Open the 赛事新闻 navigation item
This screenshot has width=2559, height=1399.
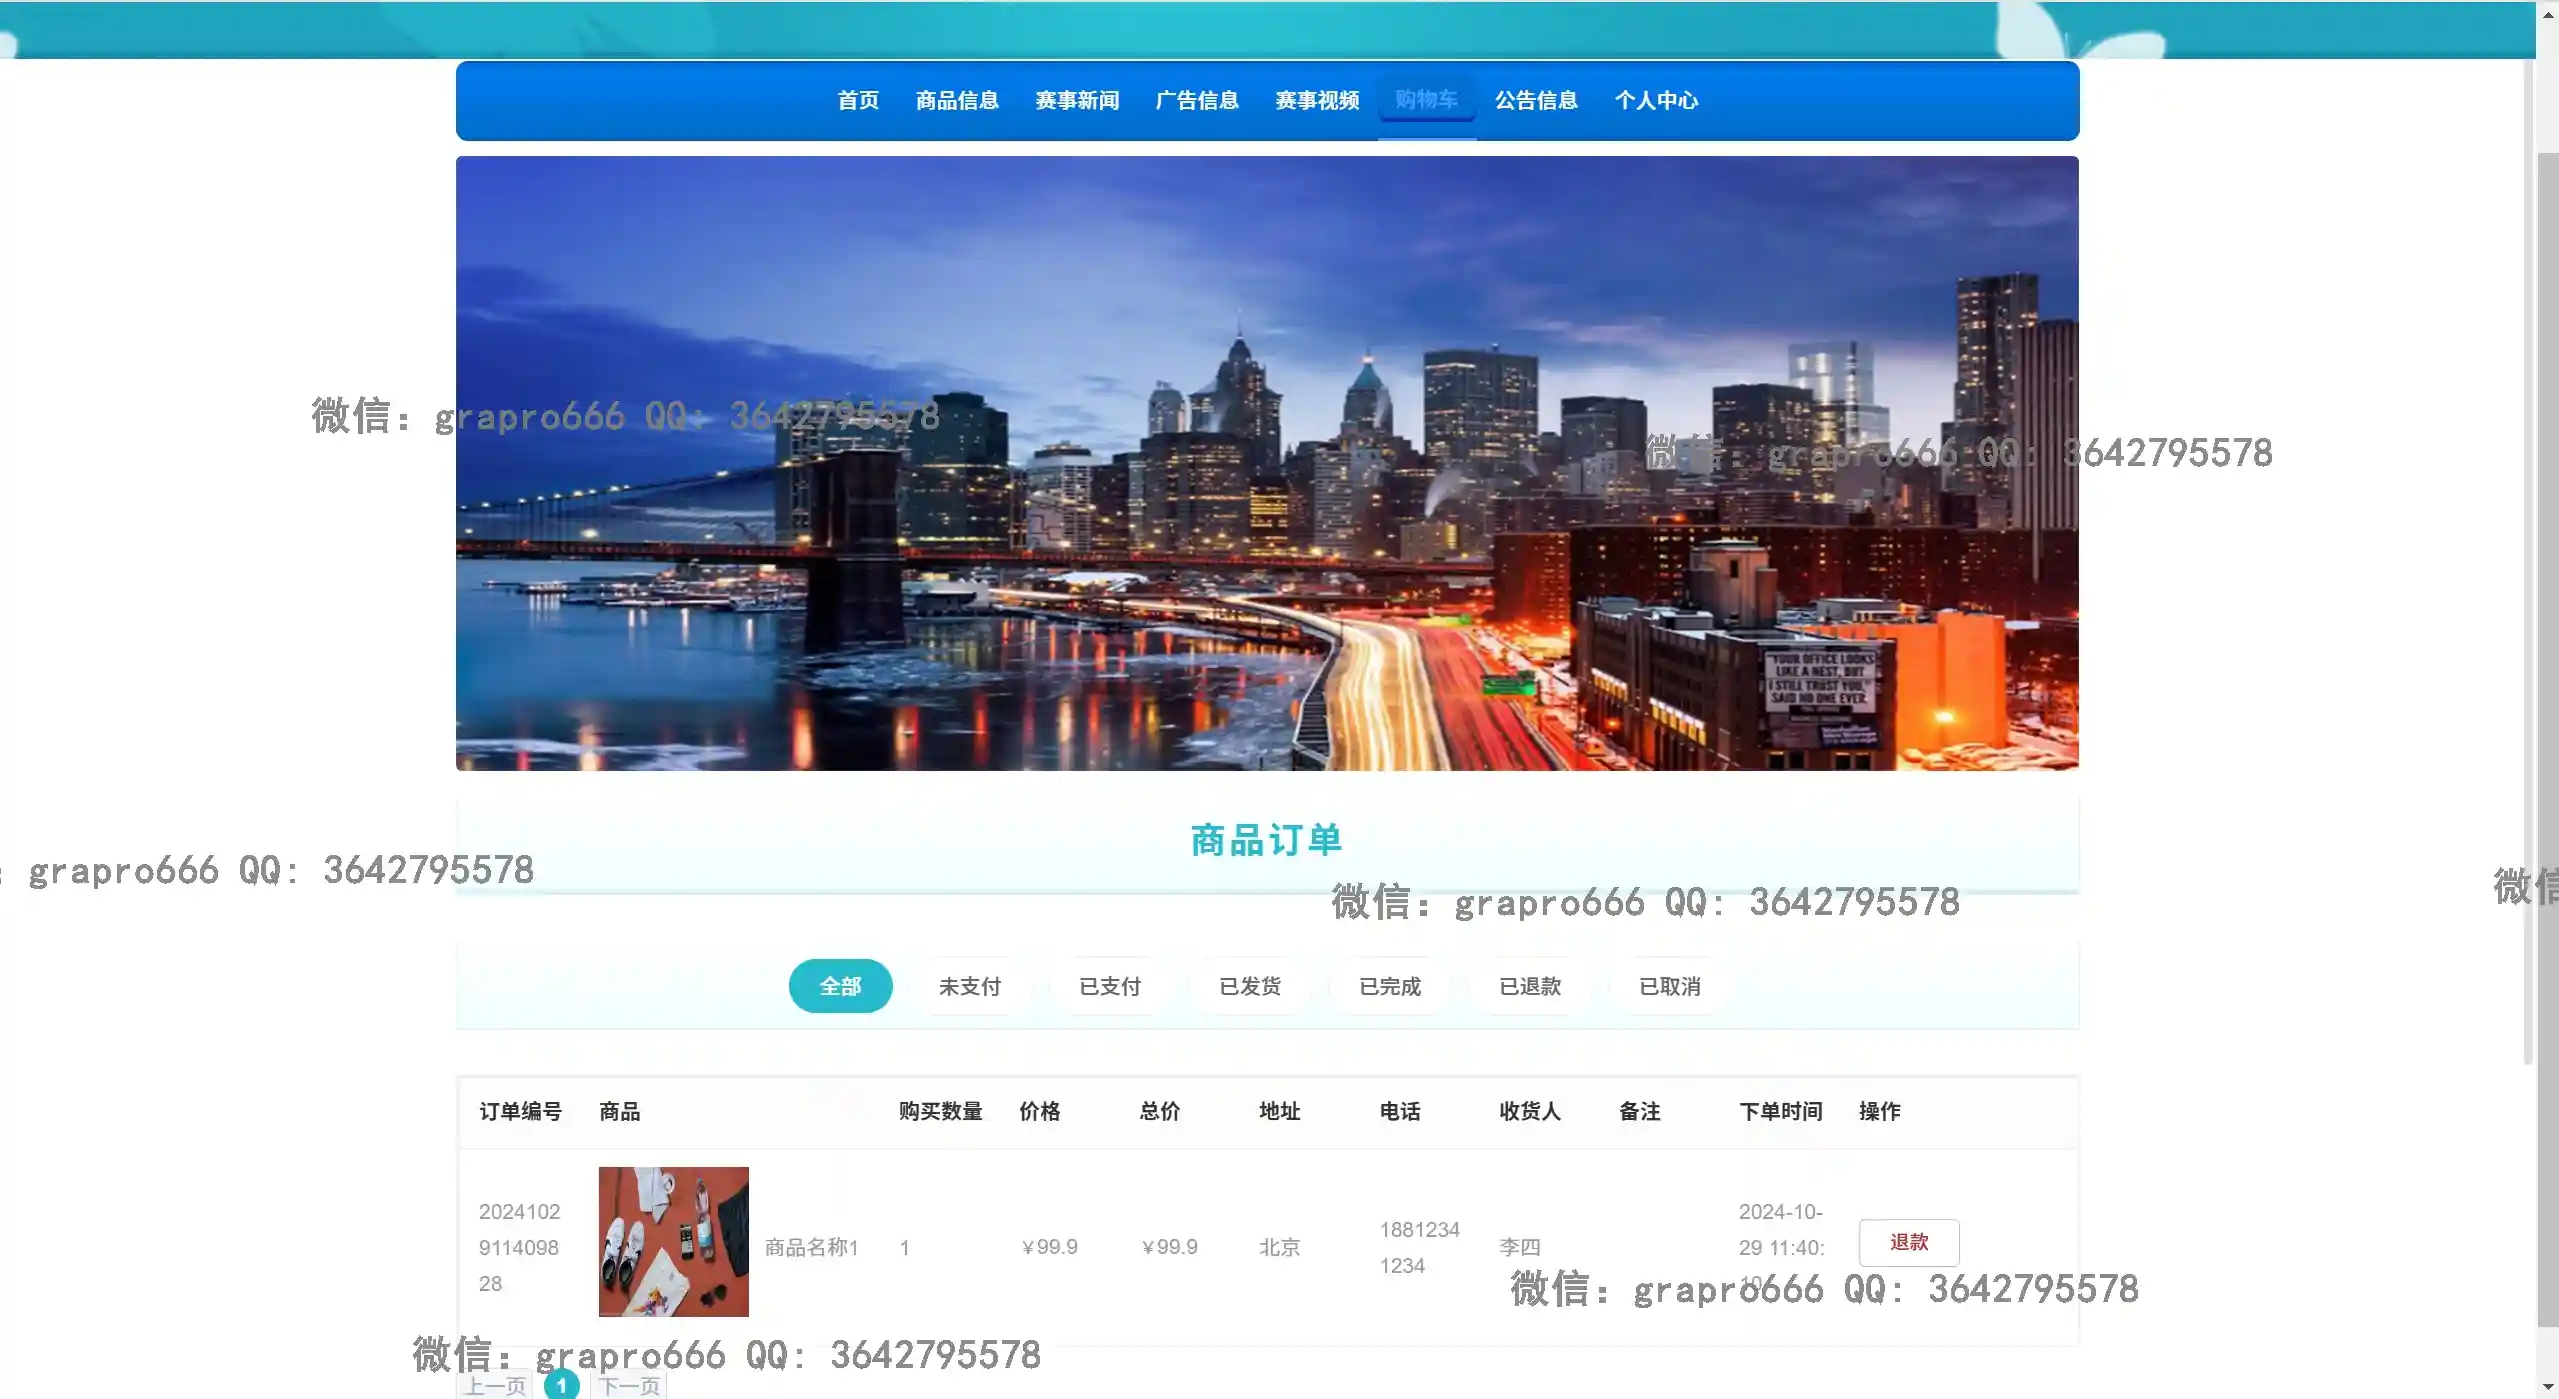pos(1077,100)
